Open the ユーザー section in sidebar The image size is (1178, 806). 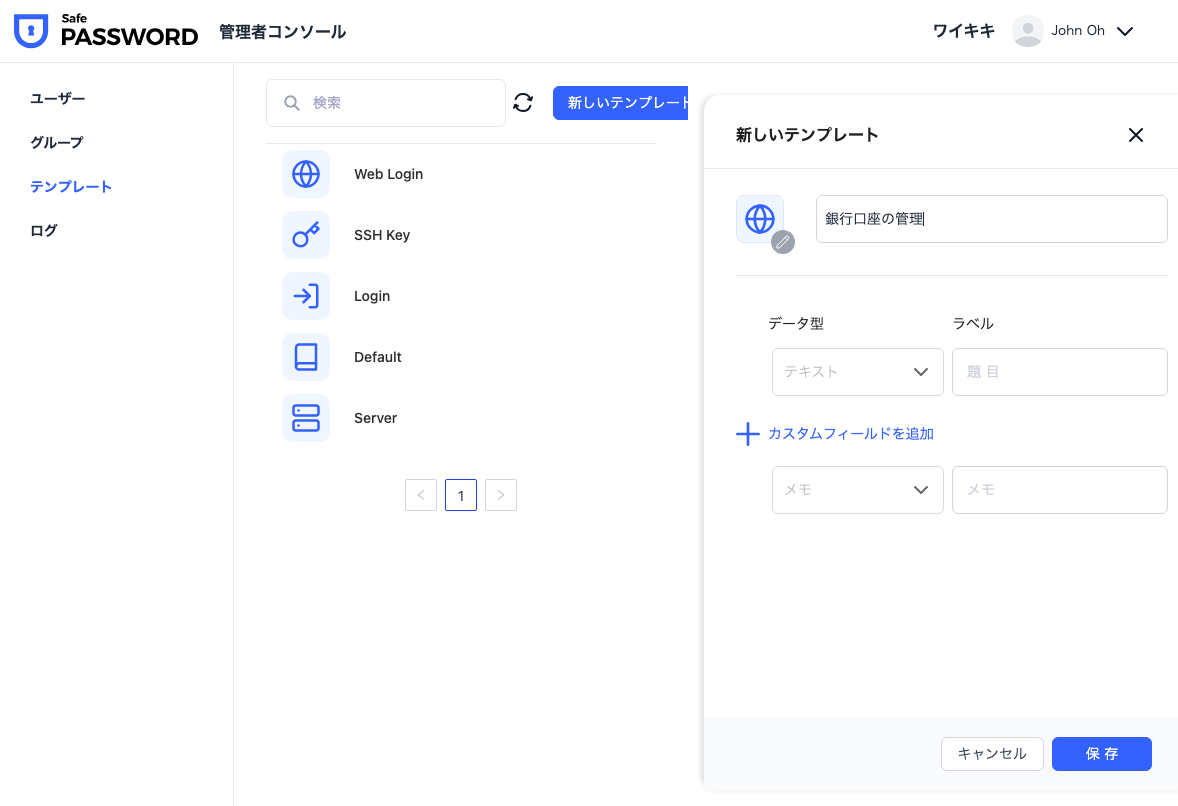click(58, 98)
